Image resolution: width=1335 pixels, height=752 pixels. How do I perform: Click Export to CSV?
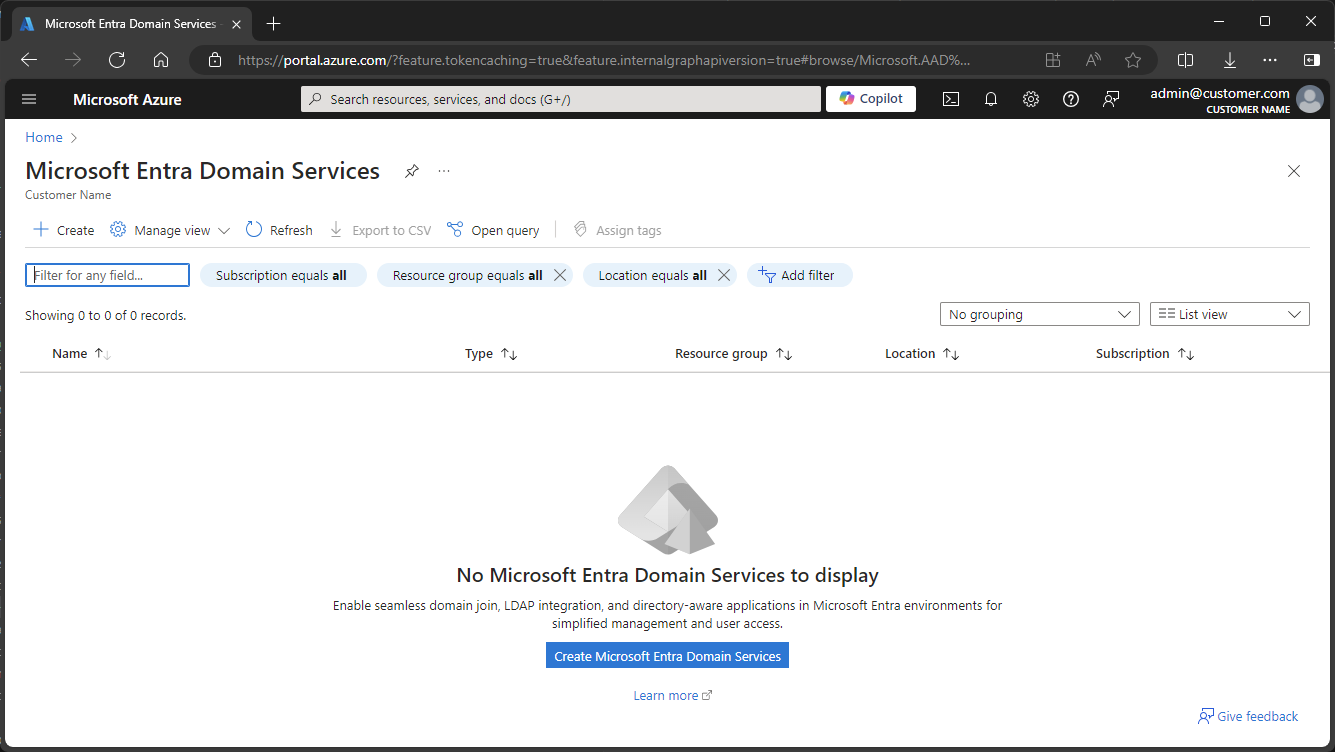[380, 230]
